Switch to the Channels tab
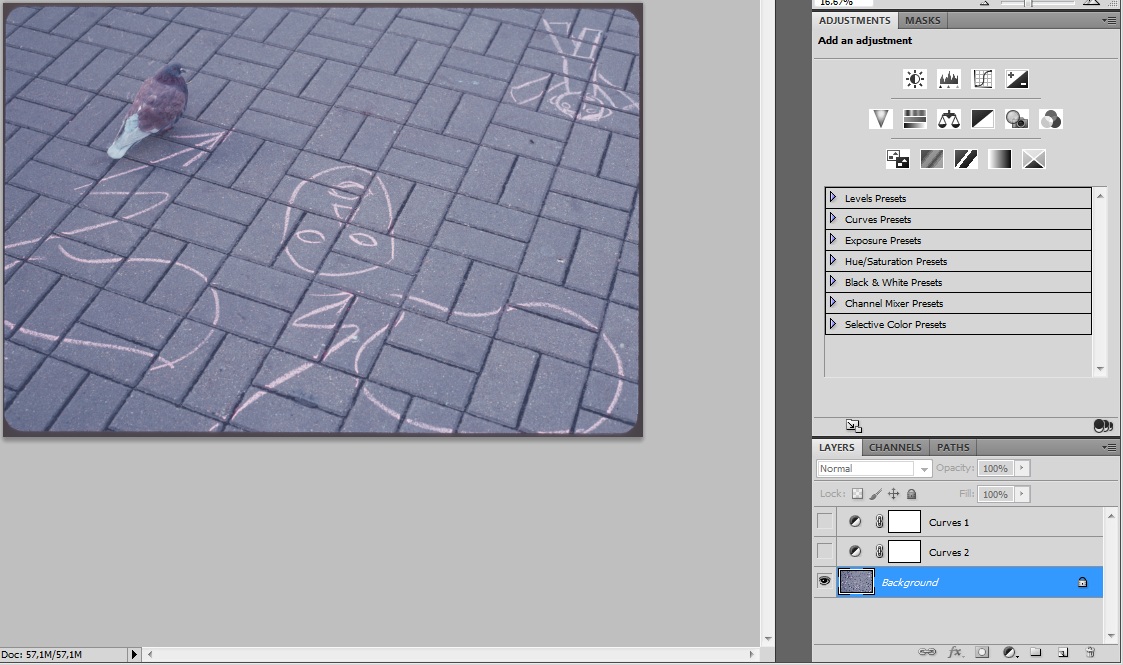Viewport: 1123px width, 665px height. pos(895,447)
